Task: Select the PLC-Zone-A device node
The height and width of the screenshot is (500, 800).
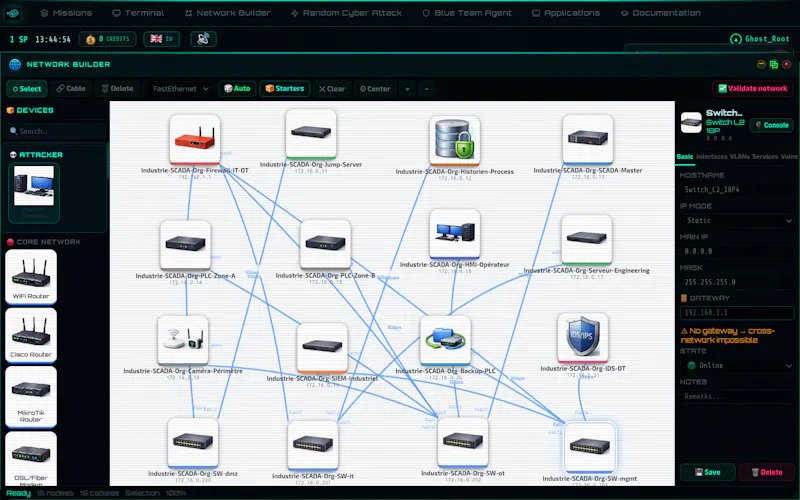Action: (x=185, y=244)
